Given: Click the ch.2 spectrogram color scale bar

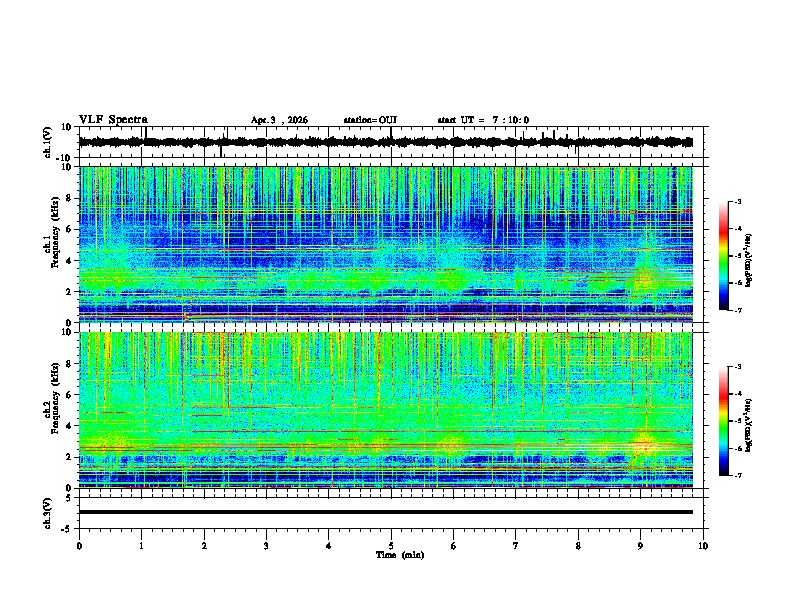Looking at the screenshot, I should (x=723, y=421).
